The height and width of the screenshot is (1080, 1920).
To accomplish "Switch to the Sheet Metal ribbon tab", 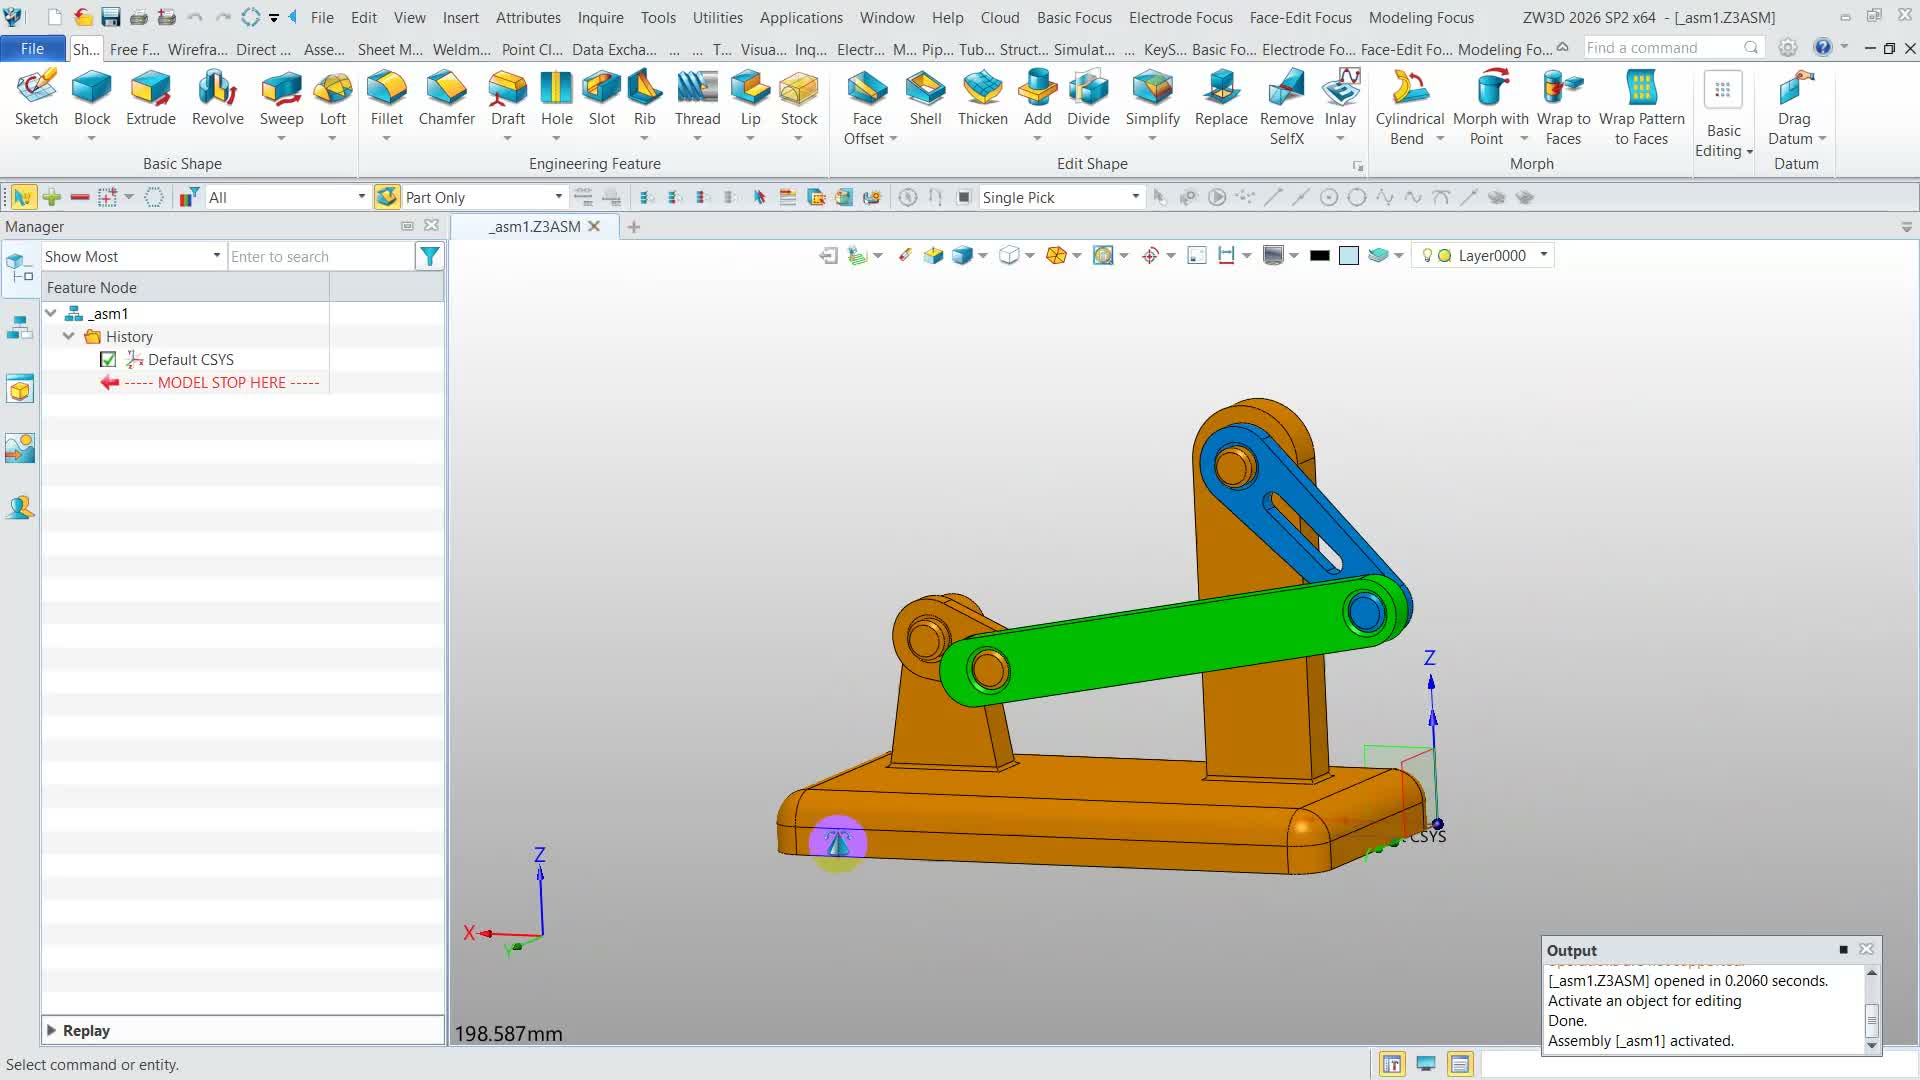I will (x=390, y=49).
